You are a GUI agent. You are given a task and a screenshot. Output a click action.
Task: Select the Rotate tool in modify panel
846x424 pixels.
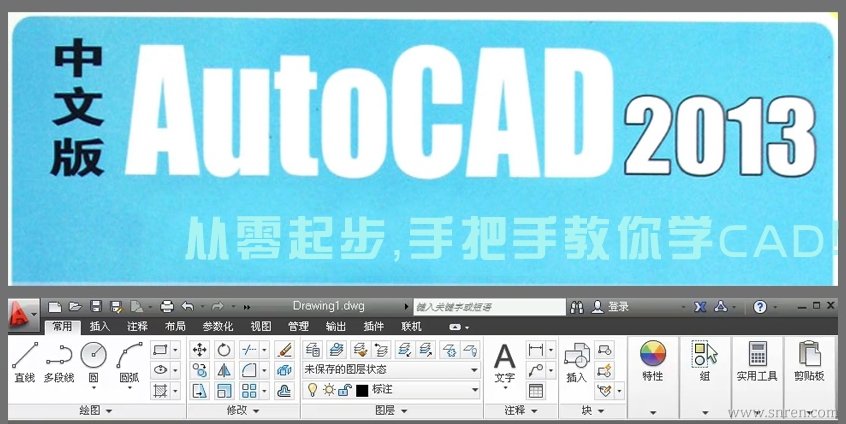[x=224, y=350]
